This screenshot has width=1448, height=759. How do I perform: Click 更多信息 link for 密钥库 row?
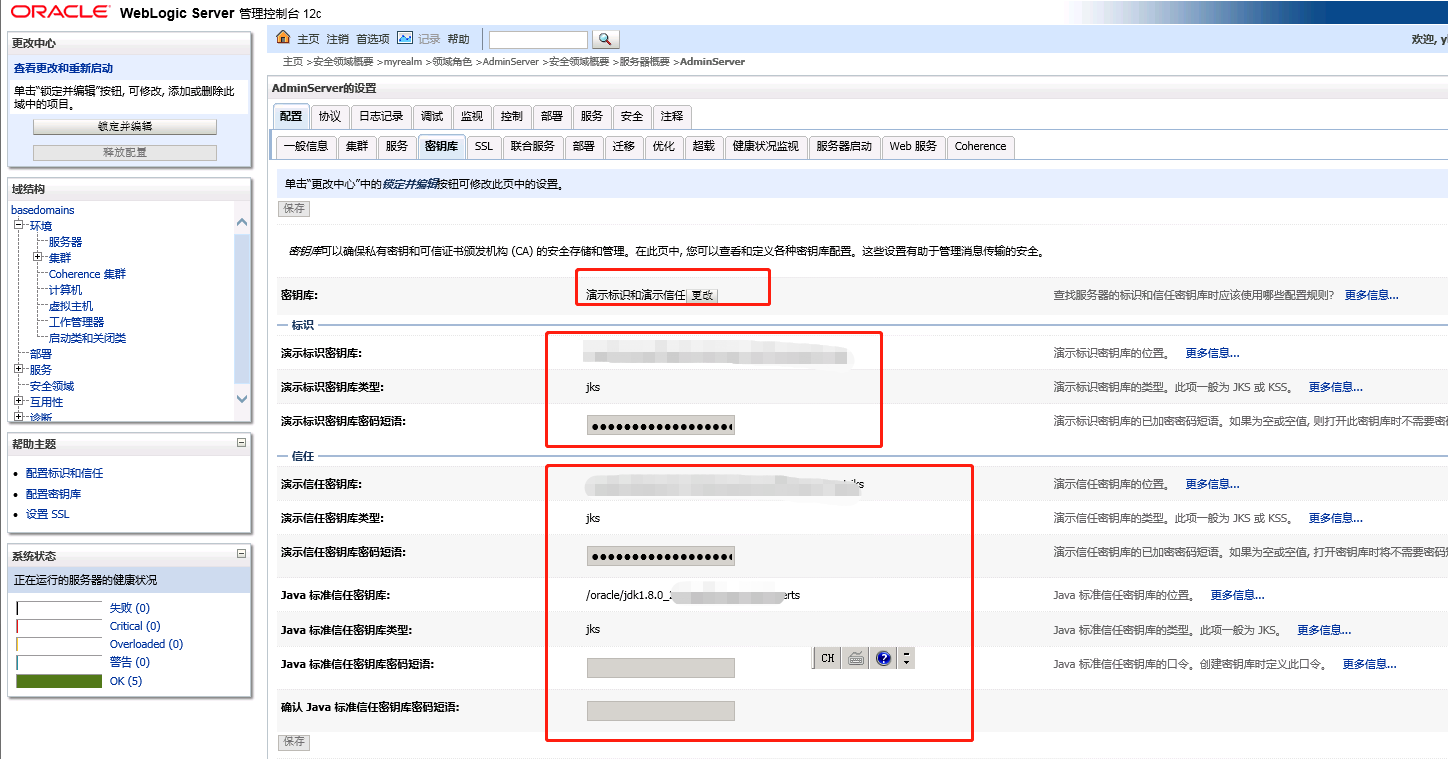[x=1372, y=295]
